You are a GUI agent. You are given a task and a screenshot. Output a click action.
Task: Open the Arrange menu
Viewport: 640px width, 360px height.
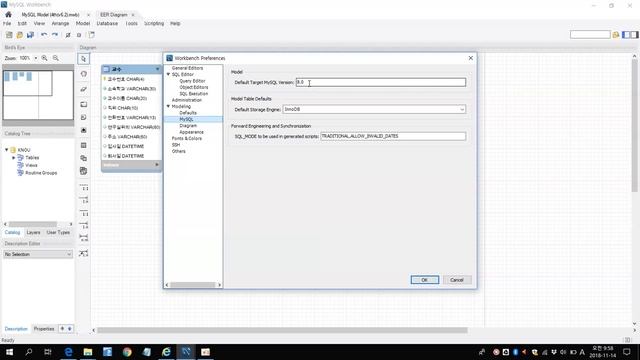click(60, 24)
